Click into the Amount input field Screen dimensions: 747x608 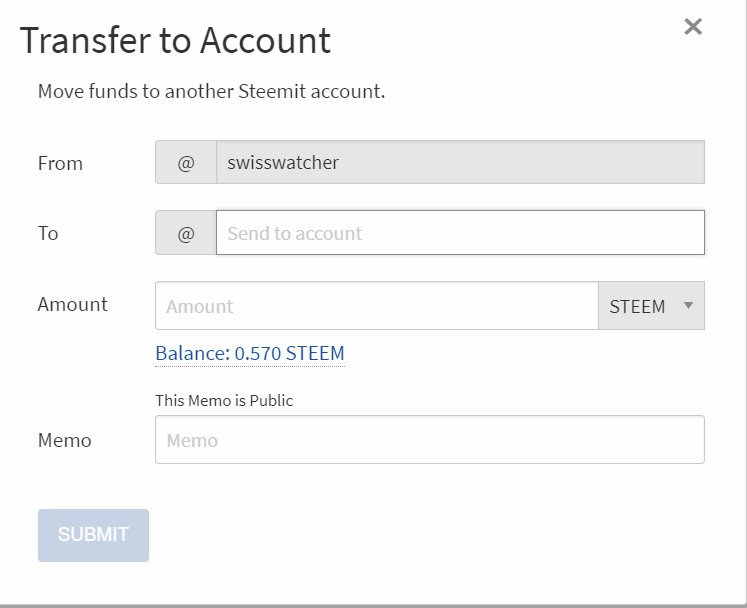click(376, 306)
